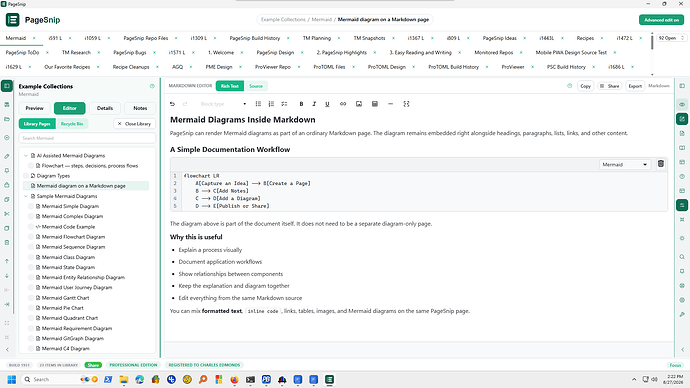Switch editor to Source mode
The width and height of the screenshot is (690, 388).
pos(256,86)
